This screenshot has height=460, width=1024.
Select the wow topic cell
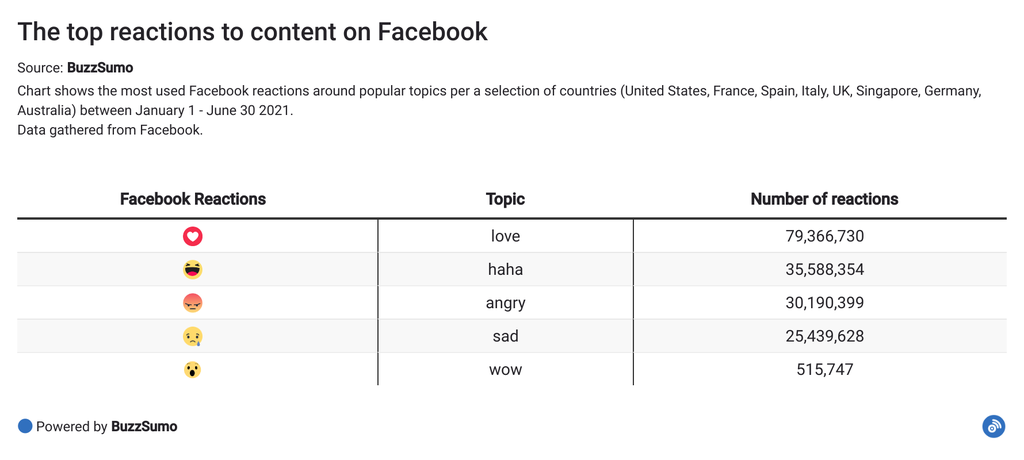(505, 370)
